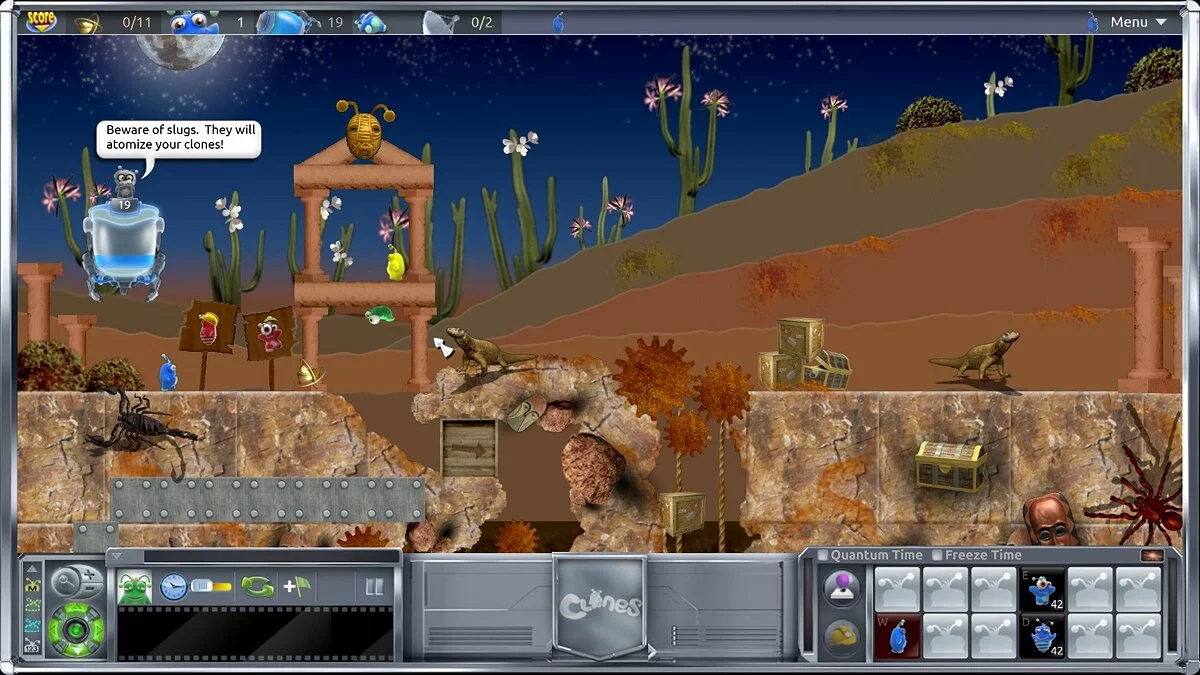The height and width of the screenshot is (675, 1200).
Task: Click the blue clone marker on top progress bar
Action: 559,22
